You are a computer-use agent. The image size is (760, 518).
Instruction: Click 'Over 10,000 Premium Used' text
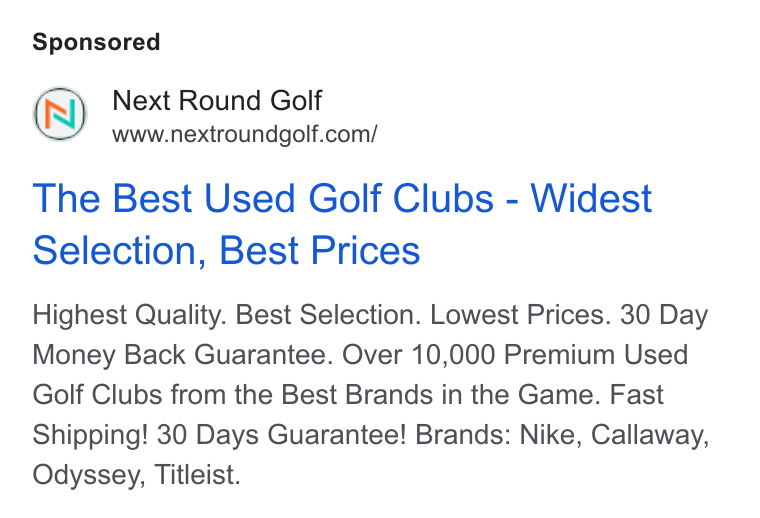(515, 355)
